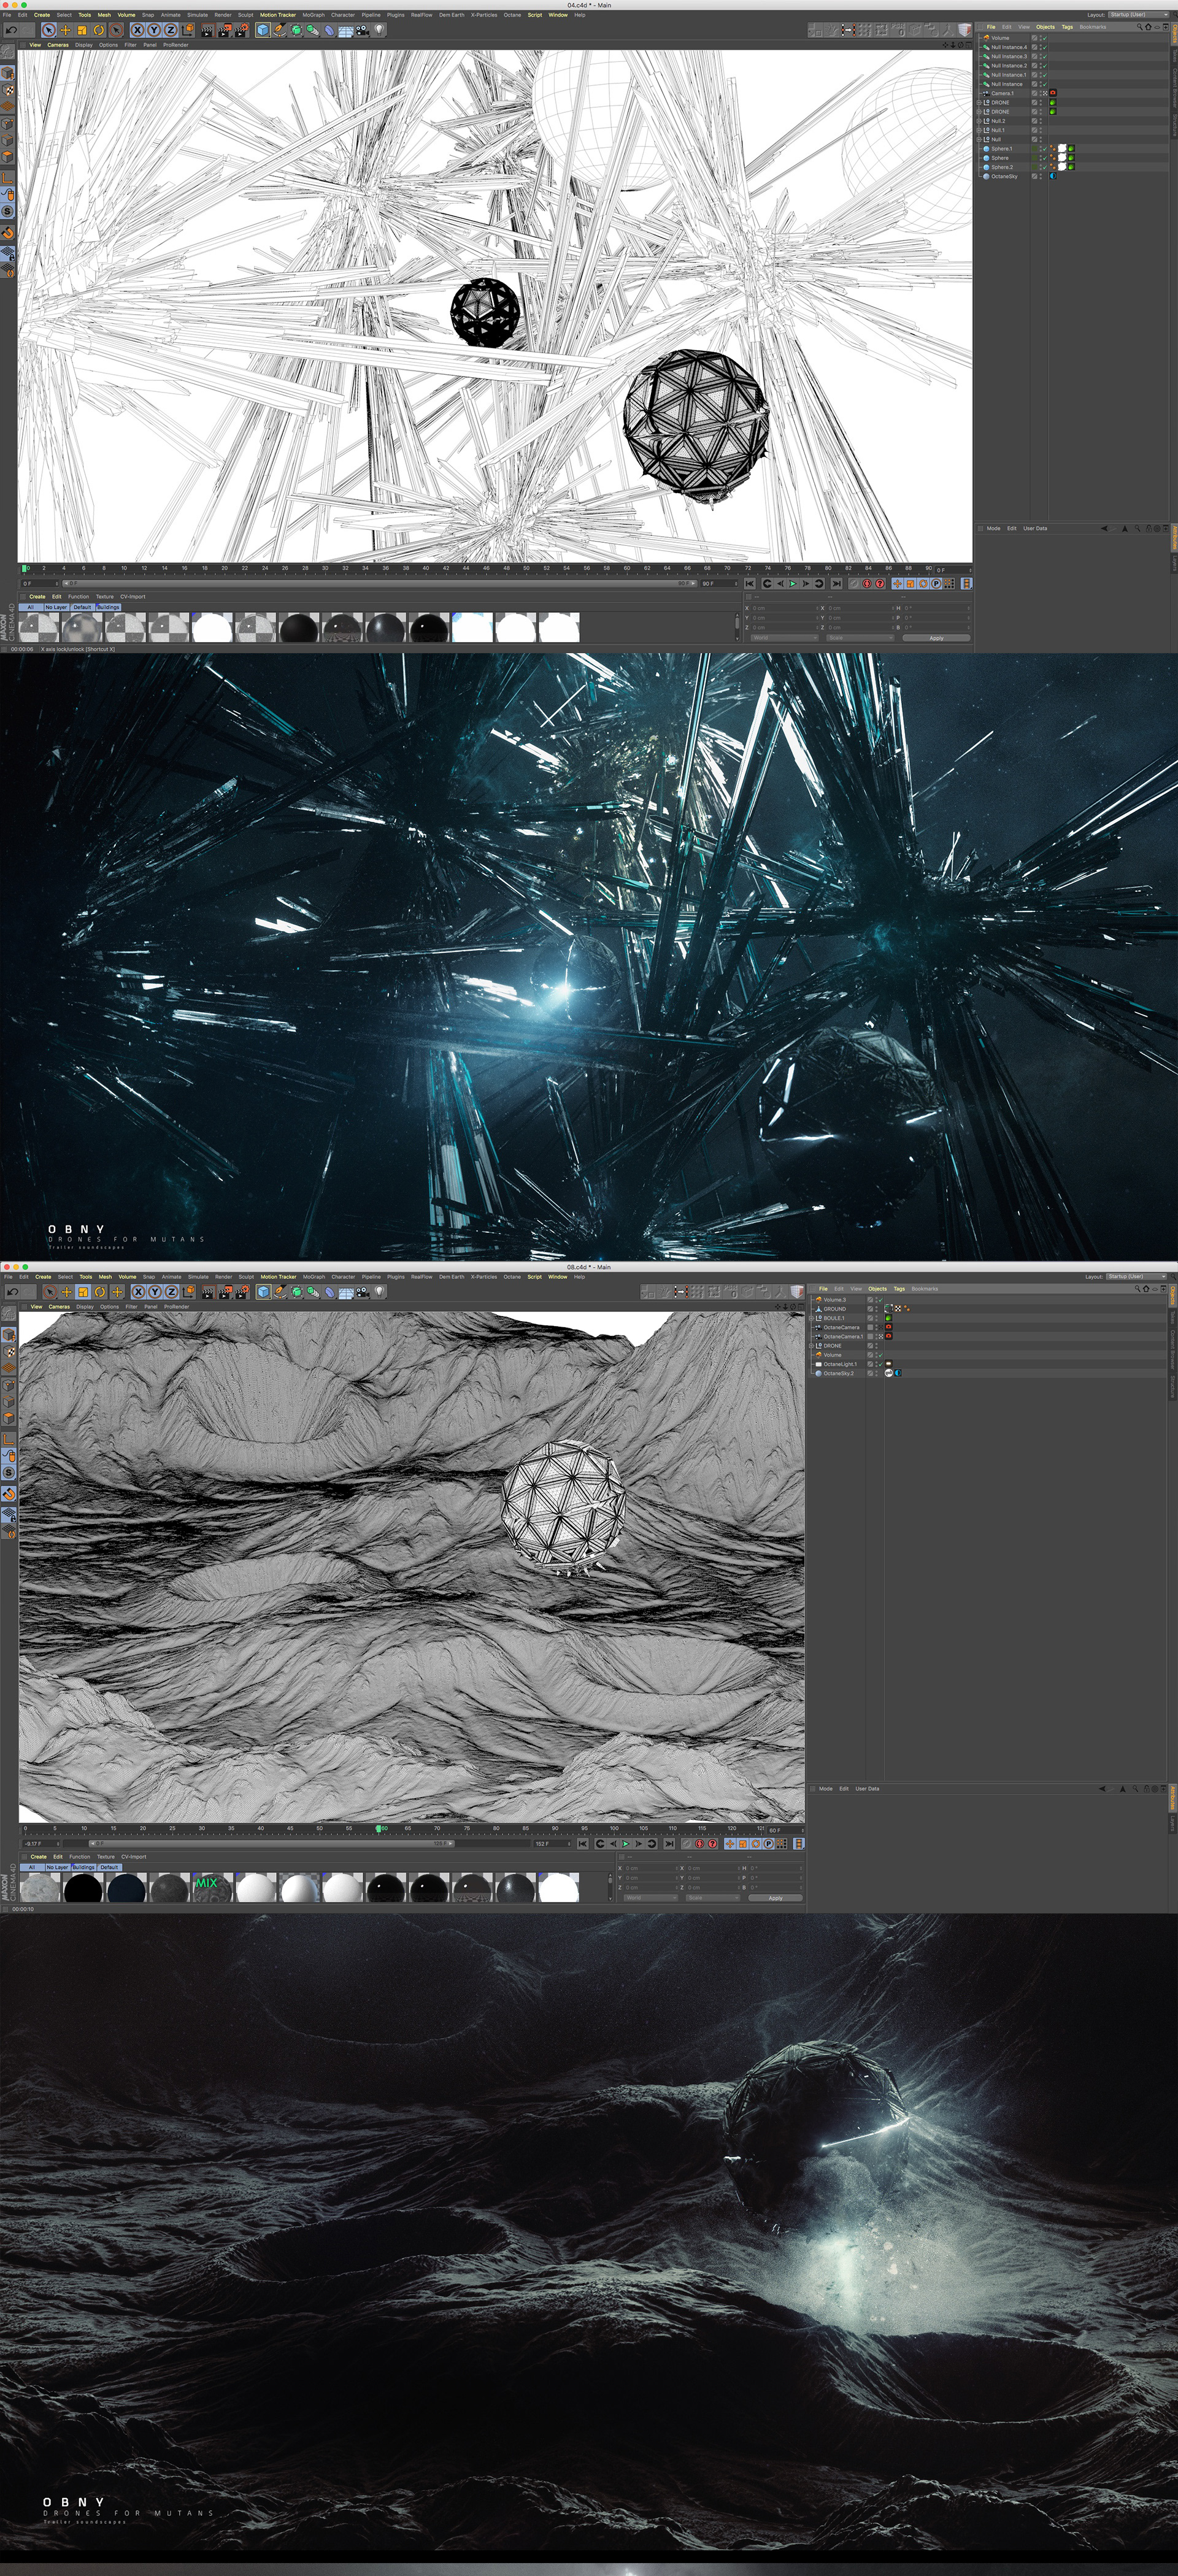1178x2576 pixels.
Task: Toggle enable checkmark of Volume object in 04.c4d
Action: click(1045, 38)
